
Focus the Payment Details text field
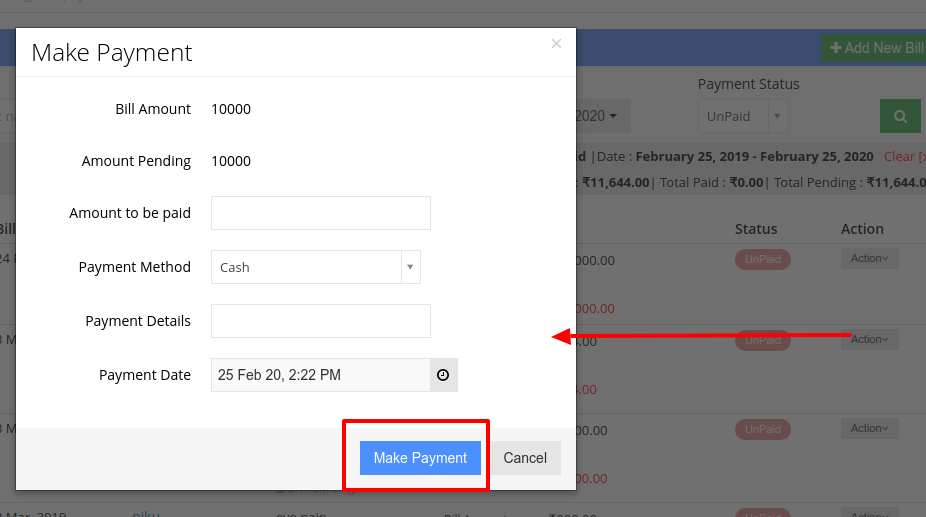click(x=321, y=321)
